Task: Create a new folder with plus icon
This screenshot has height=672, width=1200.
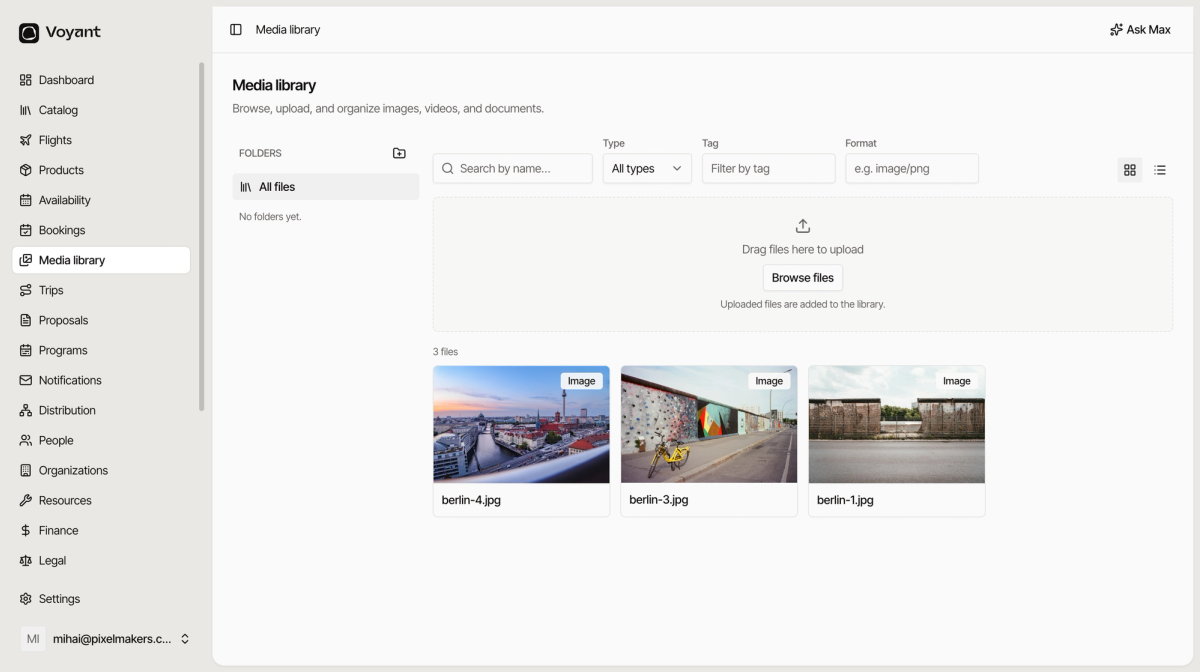Action: pos(399,153)
